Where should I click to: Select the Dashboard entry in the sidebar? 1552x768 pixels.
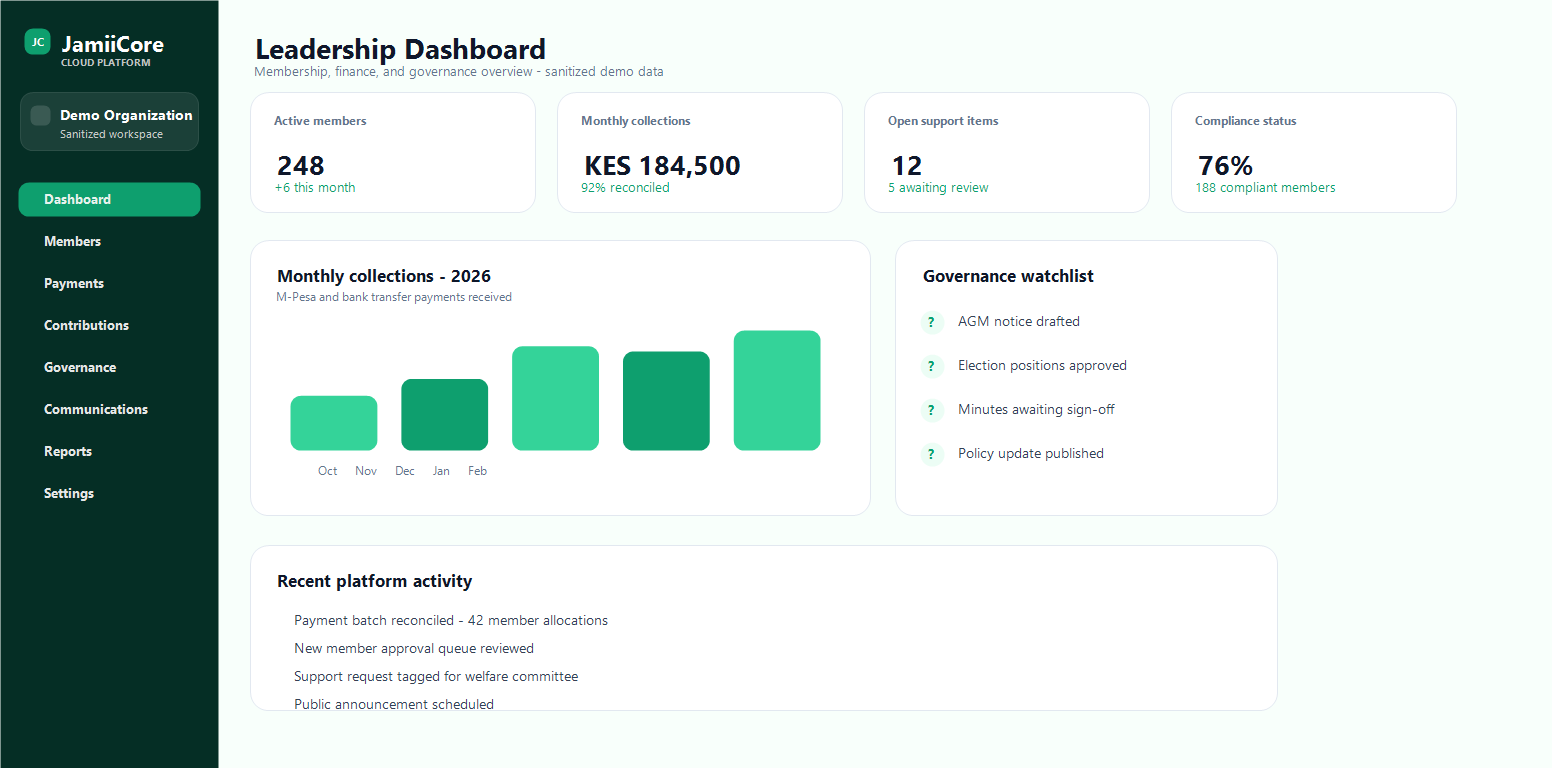[109, 199]
